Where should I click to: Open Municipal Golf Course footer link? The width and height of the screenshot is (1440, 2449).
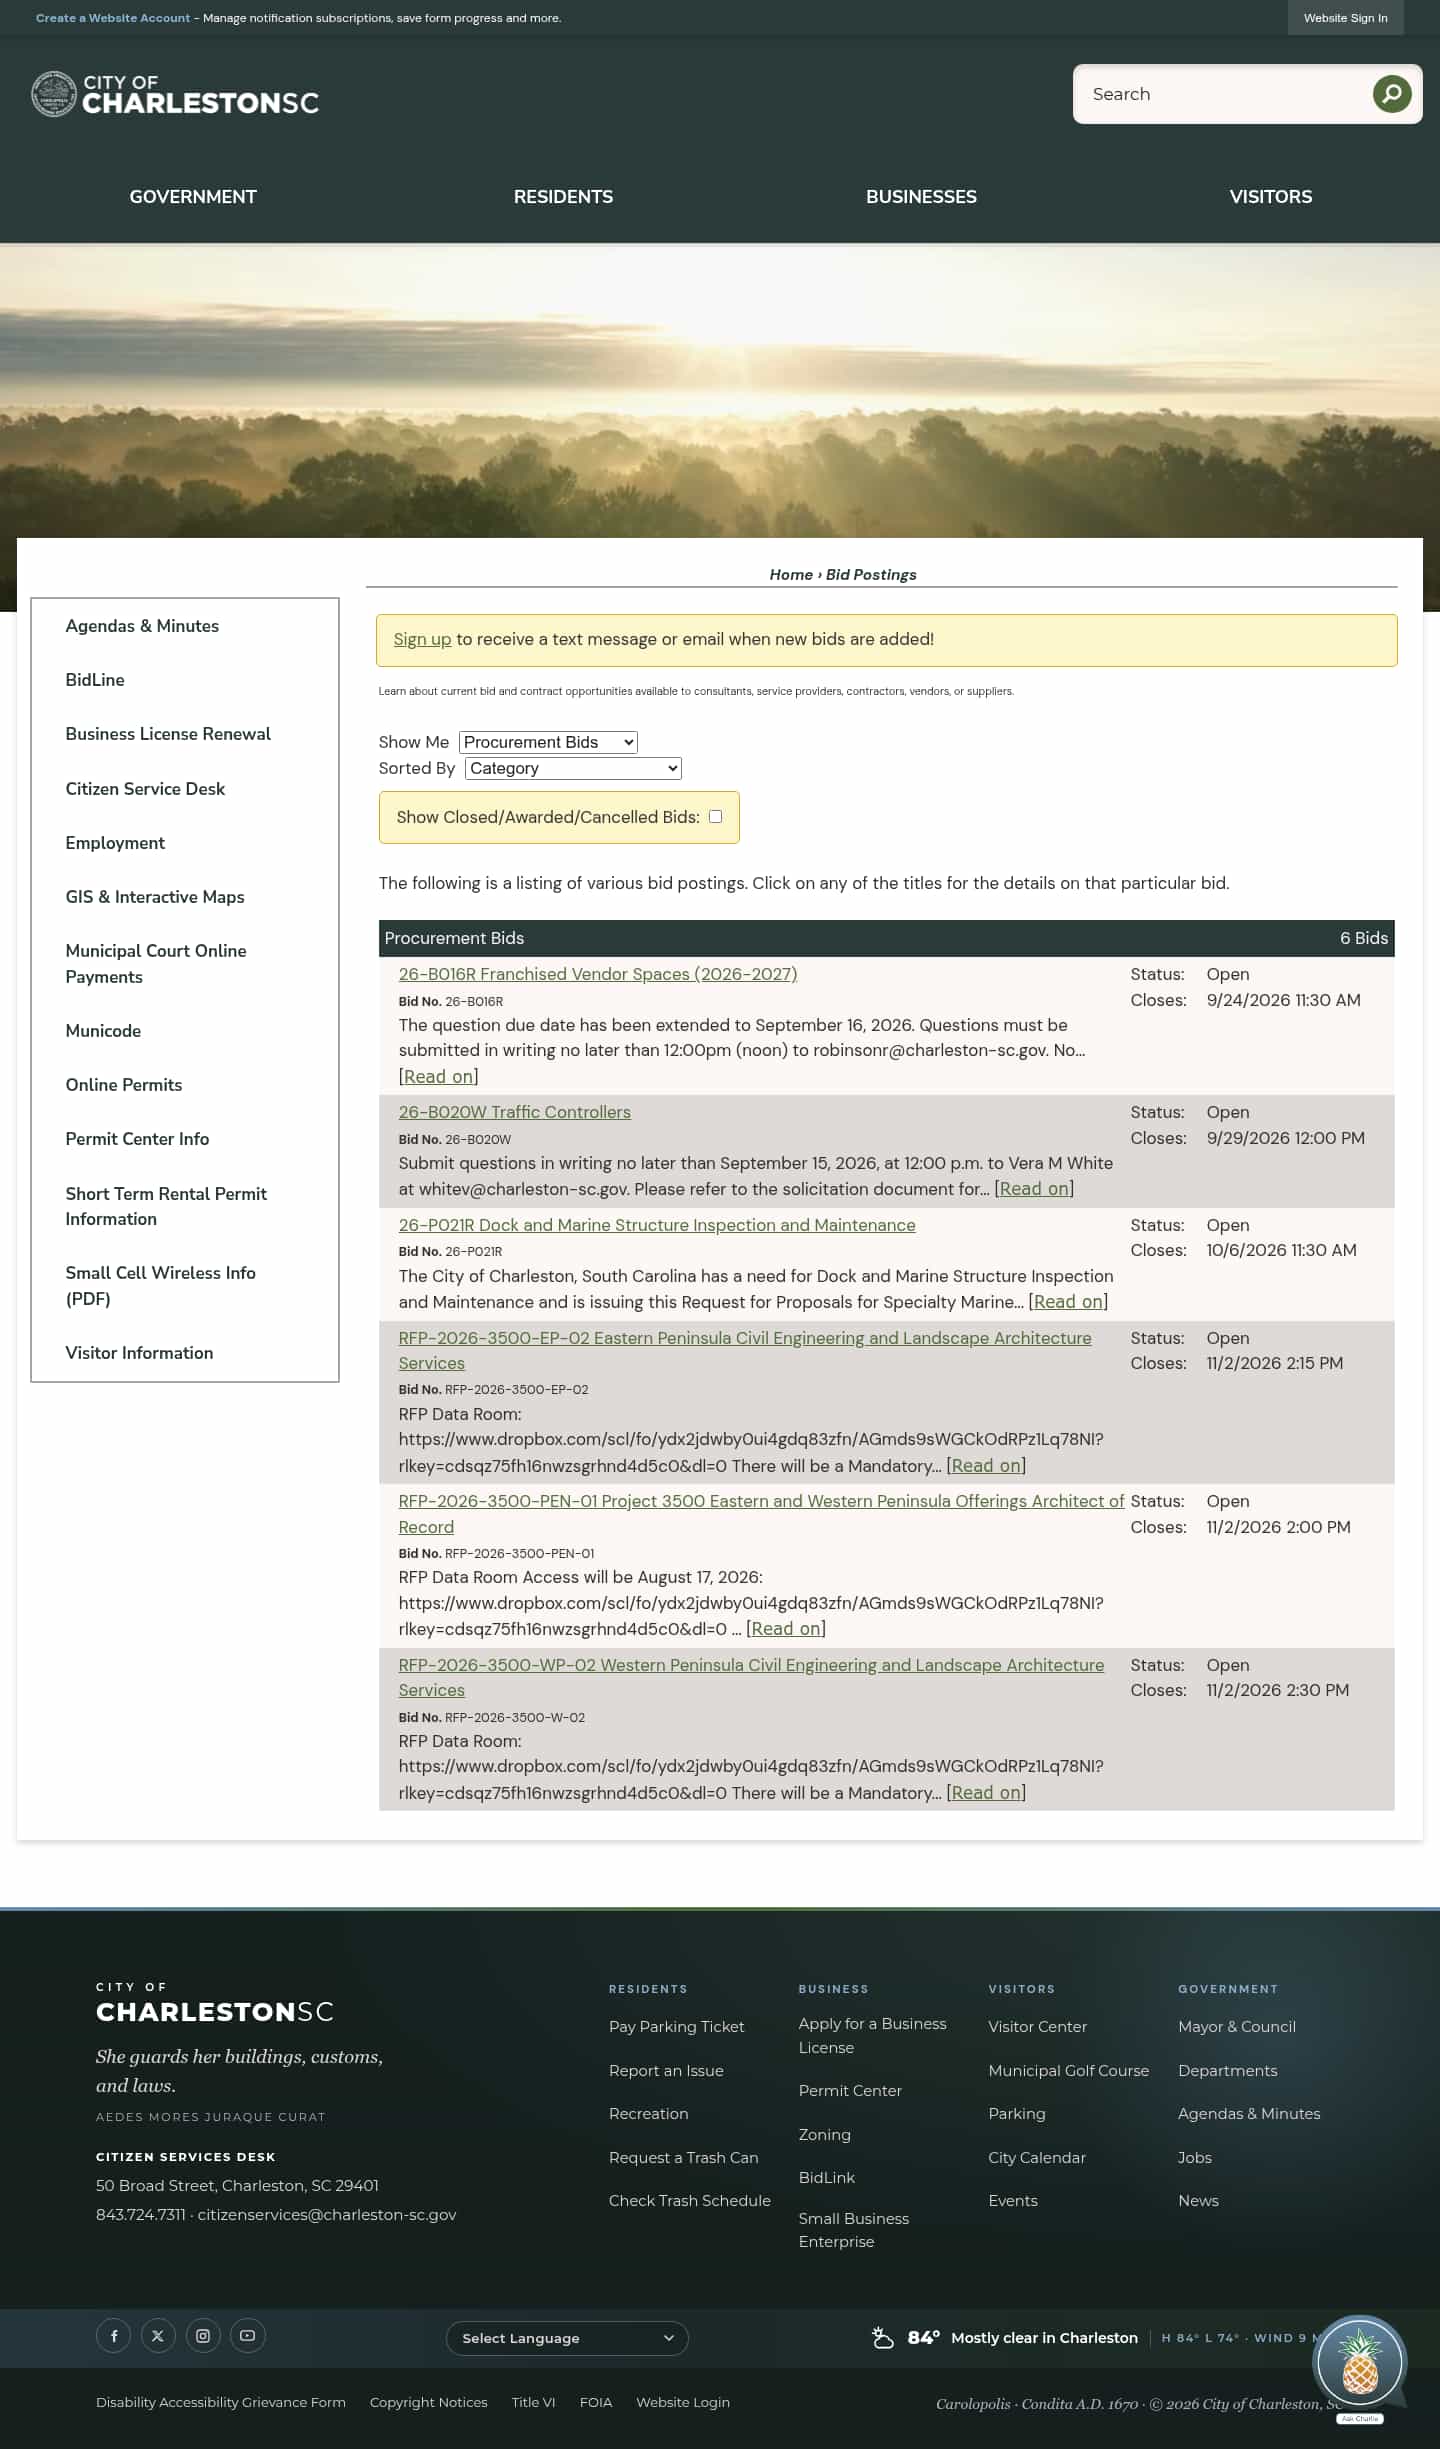pyautogui.click(x=1068, y=2071)
